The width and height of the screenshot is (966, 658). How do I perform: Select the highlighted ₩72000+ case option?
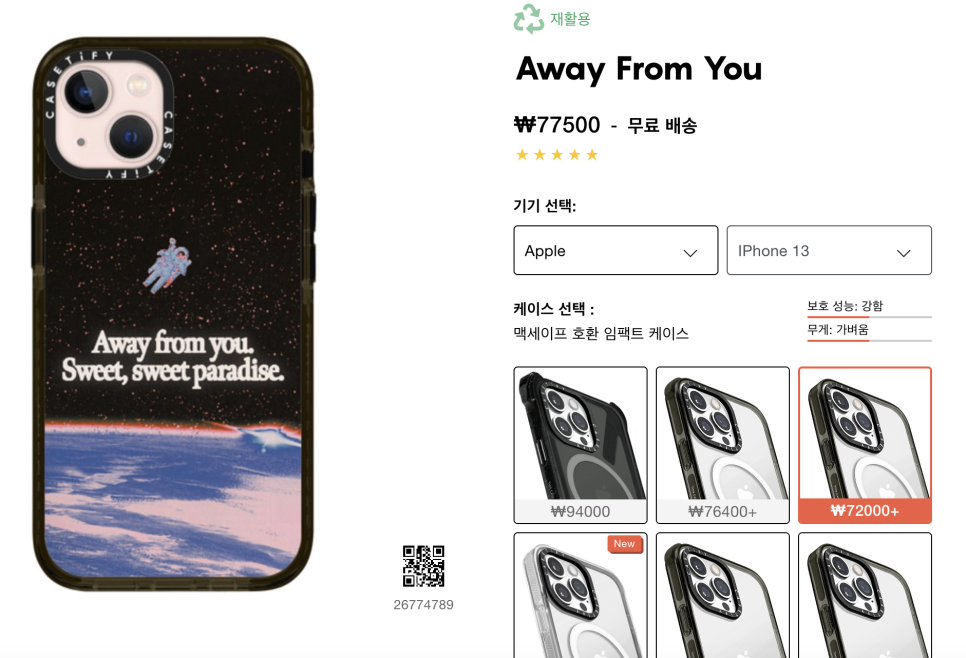pos(865,445)
